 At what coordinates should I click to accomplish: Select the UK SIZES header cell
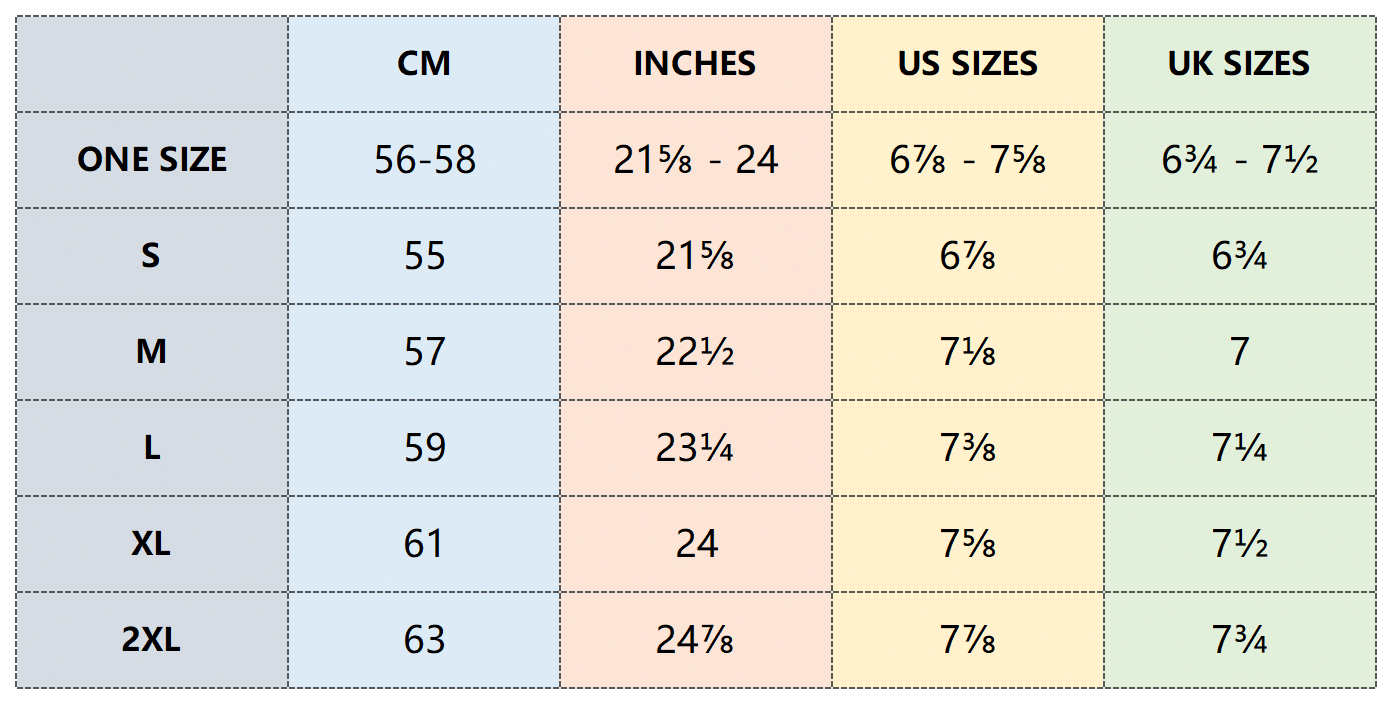click(1240, 64)
